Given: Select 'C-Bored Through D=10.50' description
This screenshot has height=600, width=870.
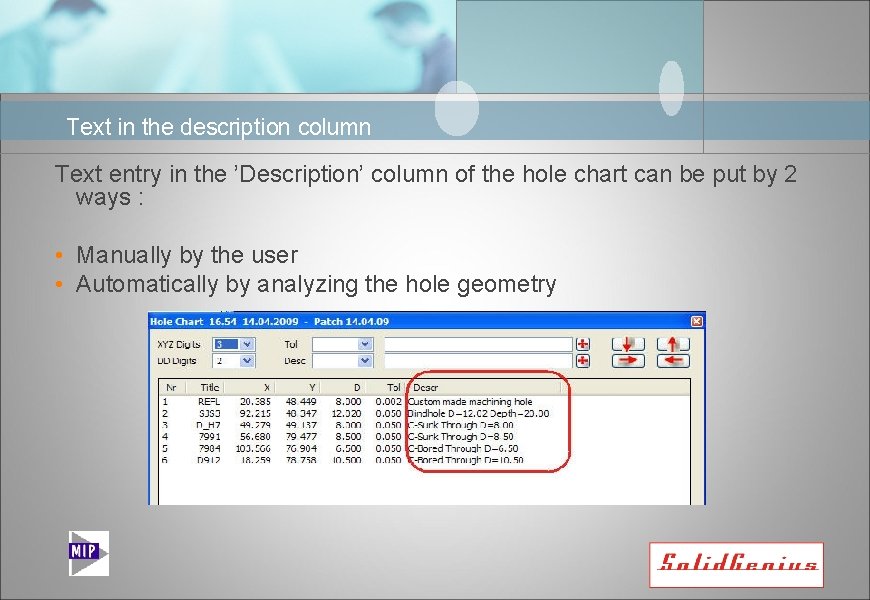Looking at the screenshot, I should 466,460.
